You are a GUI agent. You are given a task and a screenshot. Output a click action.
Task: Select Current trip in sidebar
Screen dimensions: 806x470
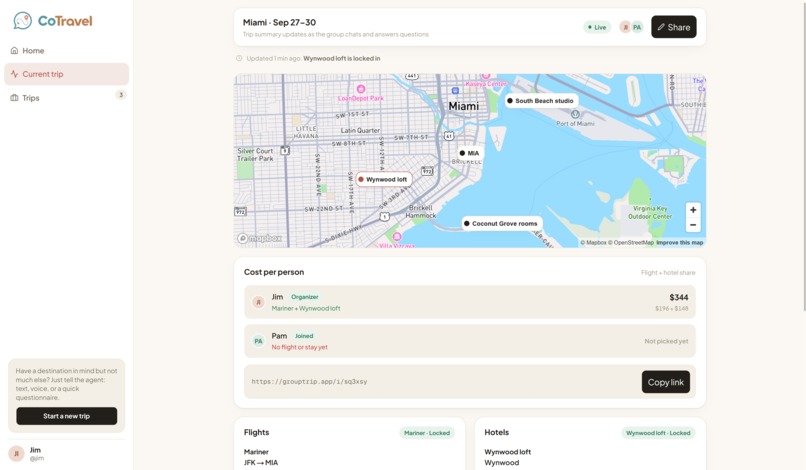coord(66,74)
